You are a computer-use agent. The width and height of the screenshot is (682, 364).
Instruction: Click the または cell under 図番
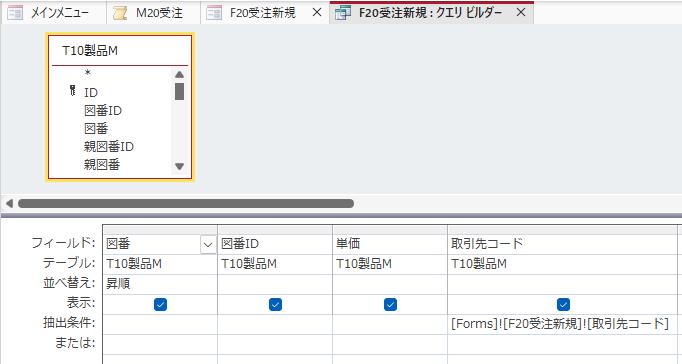tap(160, 344)
